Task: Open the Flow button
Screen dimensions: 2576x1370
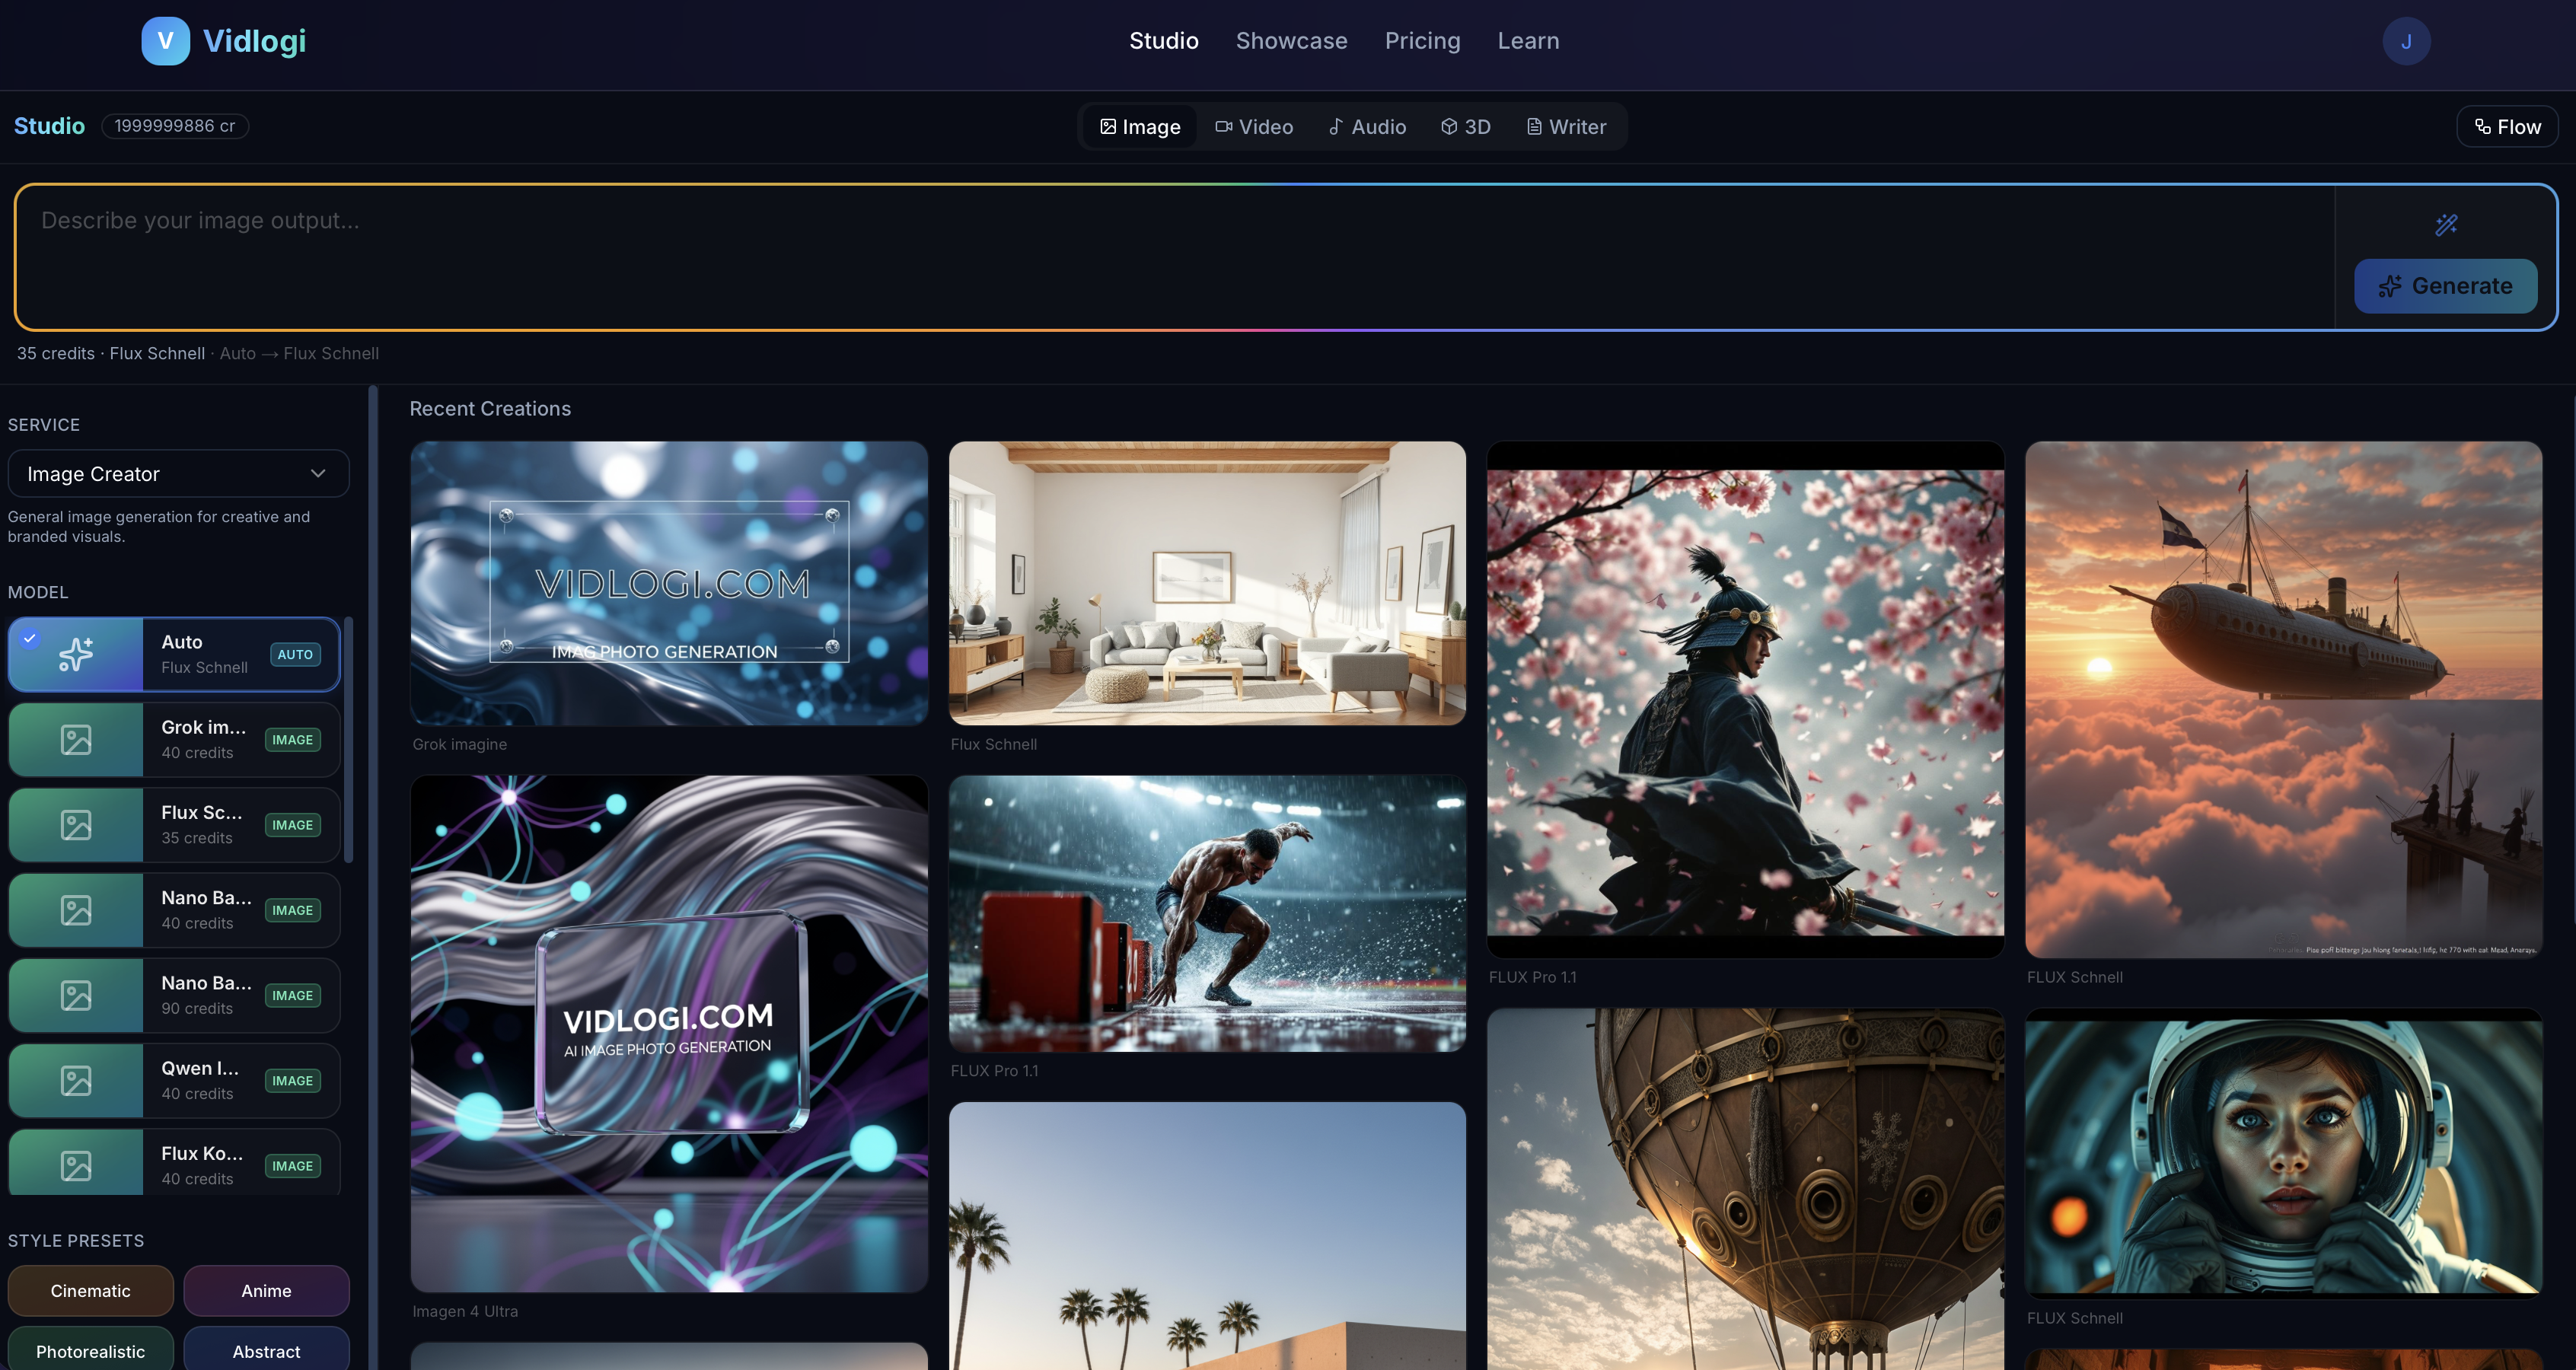Action: click(x=2507, y=127)
